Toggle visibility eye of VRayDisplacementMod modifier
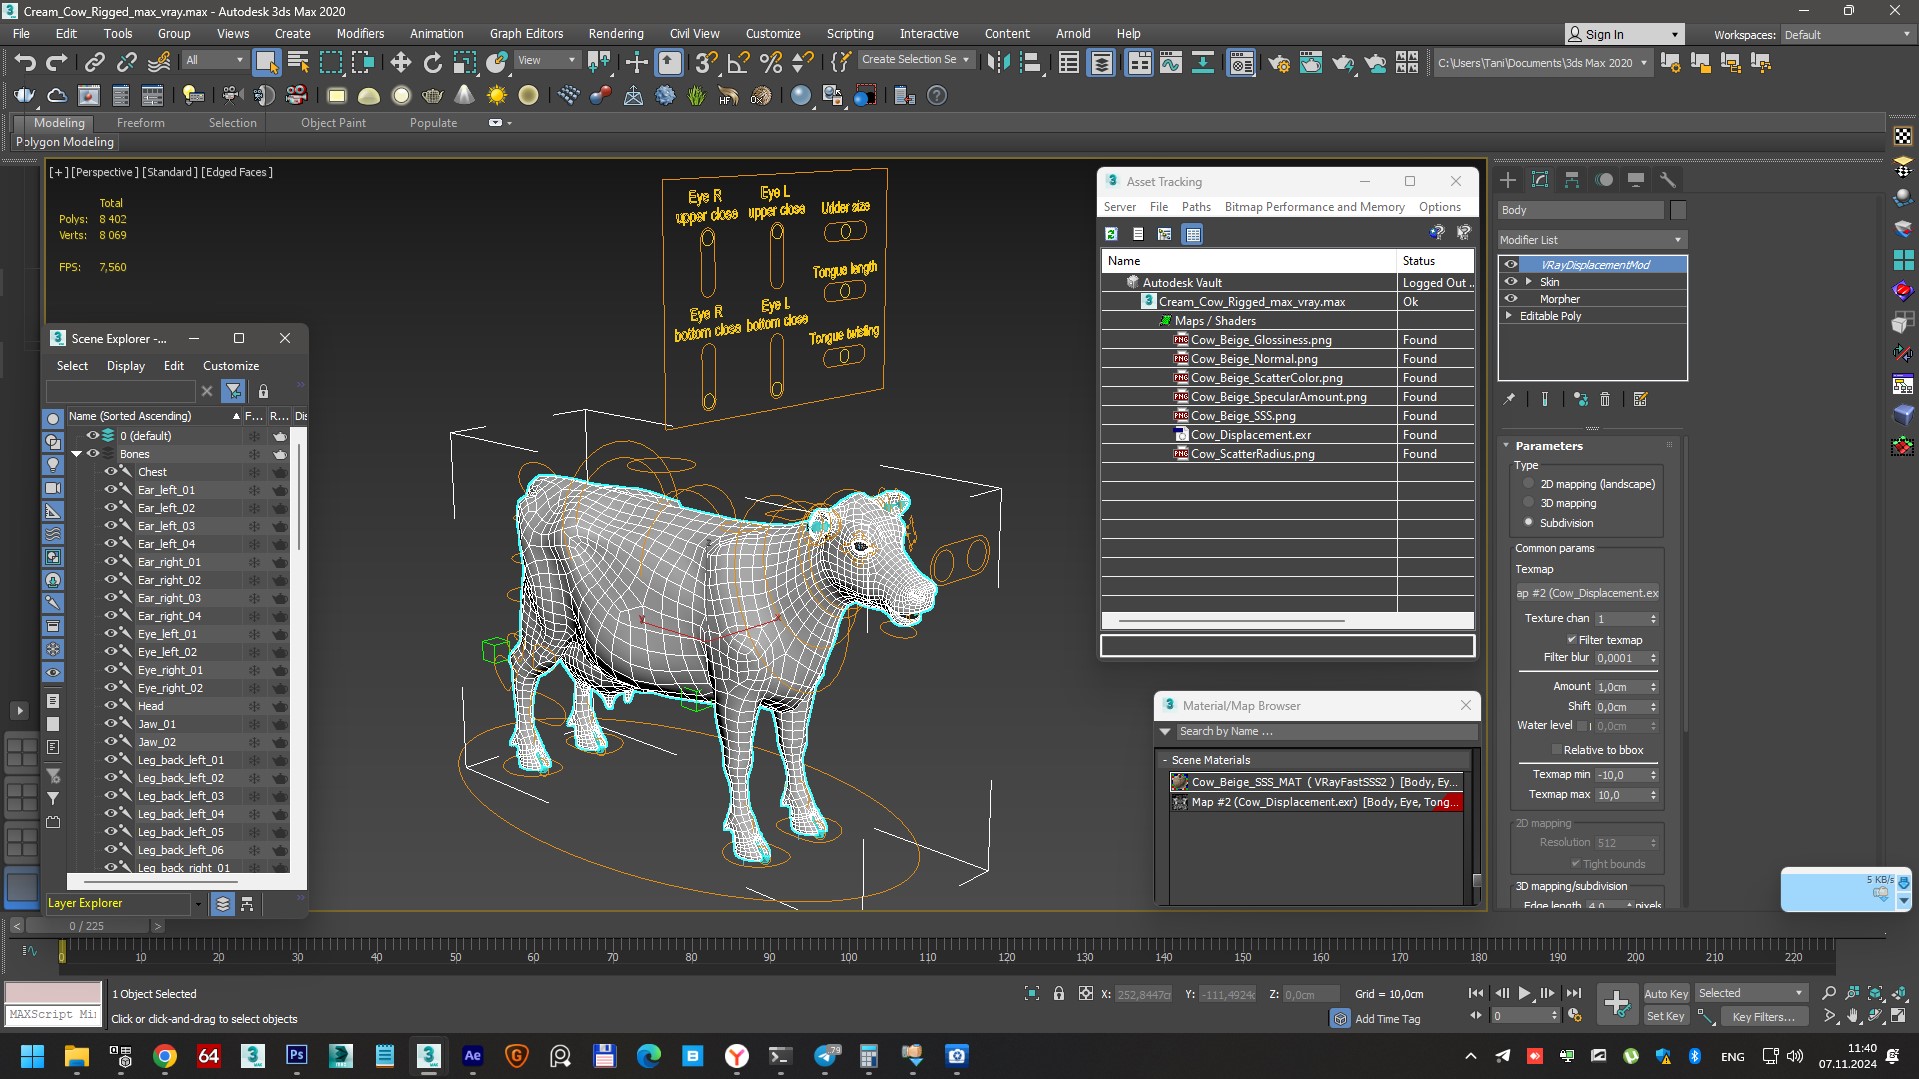The height and width of the screenshot is (1079, 1919). coord(1511,265)
